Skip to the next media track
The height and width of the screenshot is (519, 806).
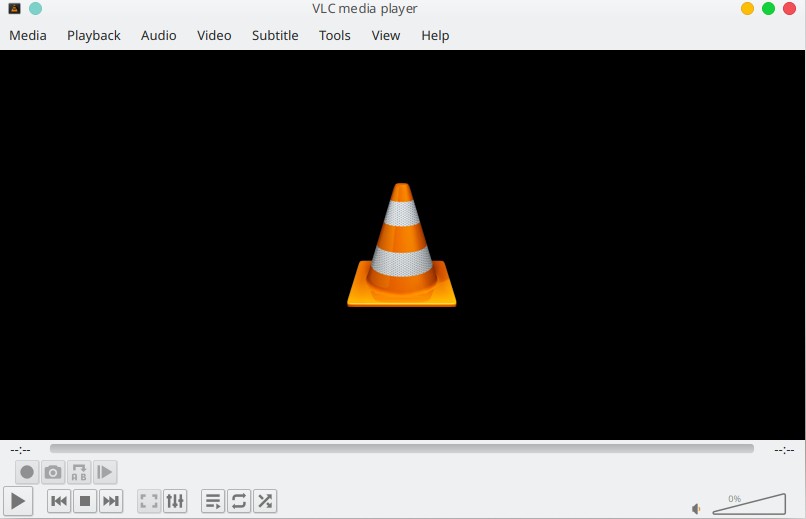click(111, 501)
